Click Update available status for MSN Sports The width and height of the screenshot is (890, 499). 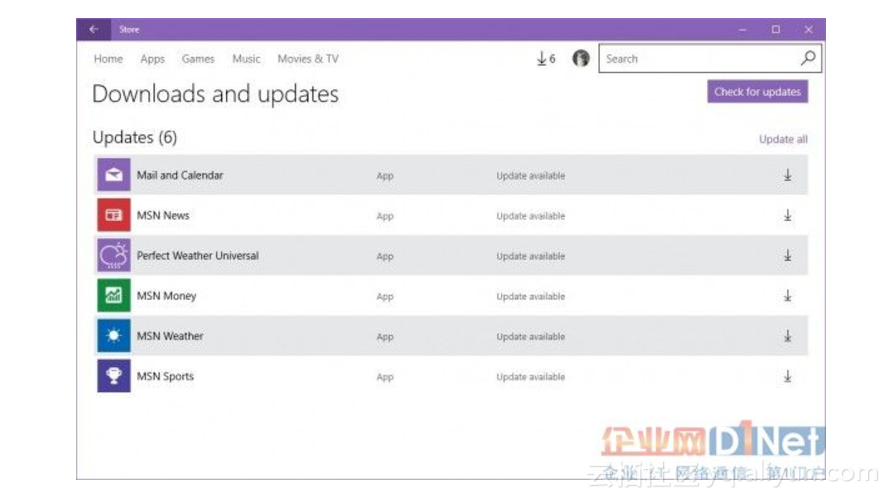click(531, 377)
